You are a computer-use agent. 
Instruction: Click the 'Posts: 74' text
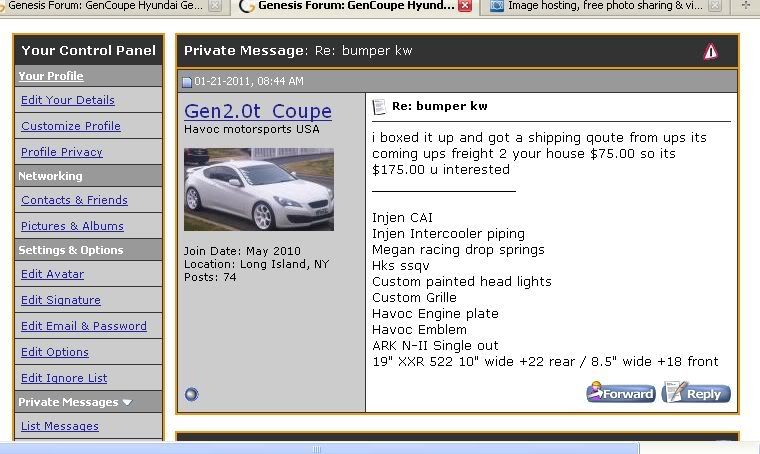[x=210, y=278]
